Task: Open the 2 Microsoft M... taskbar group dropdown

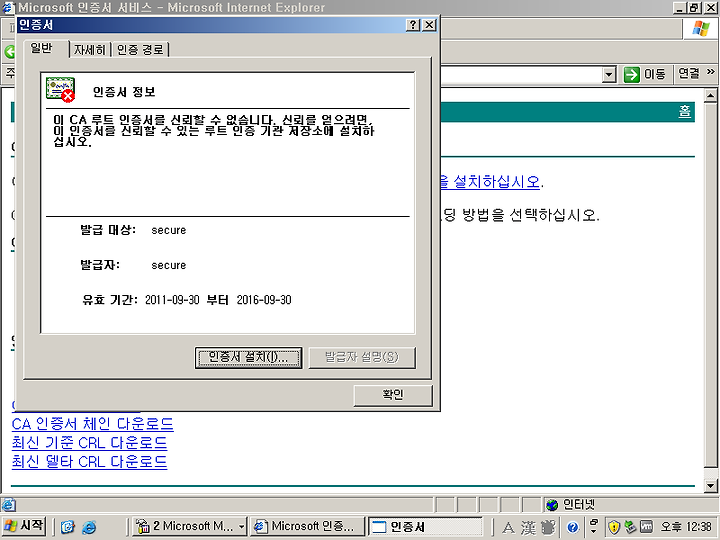Action: click(241, 526)
